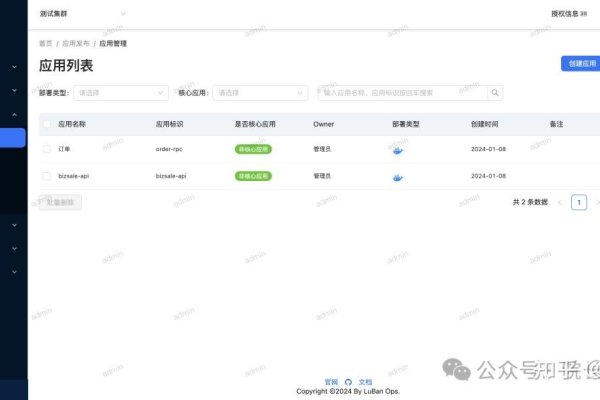Click 授权信息 in the top bar
Screen dimensions: 600x400
pos(565,14)
